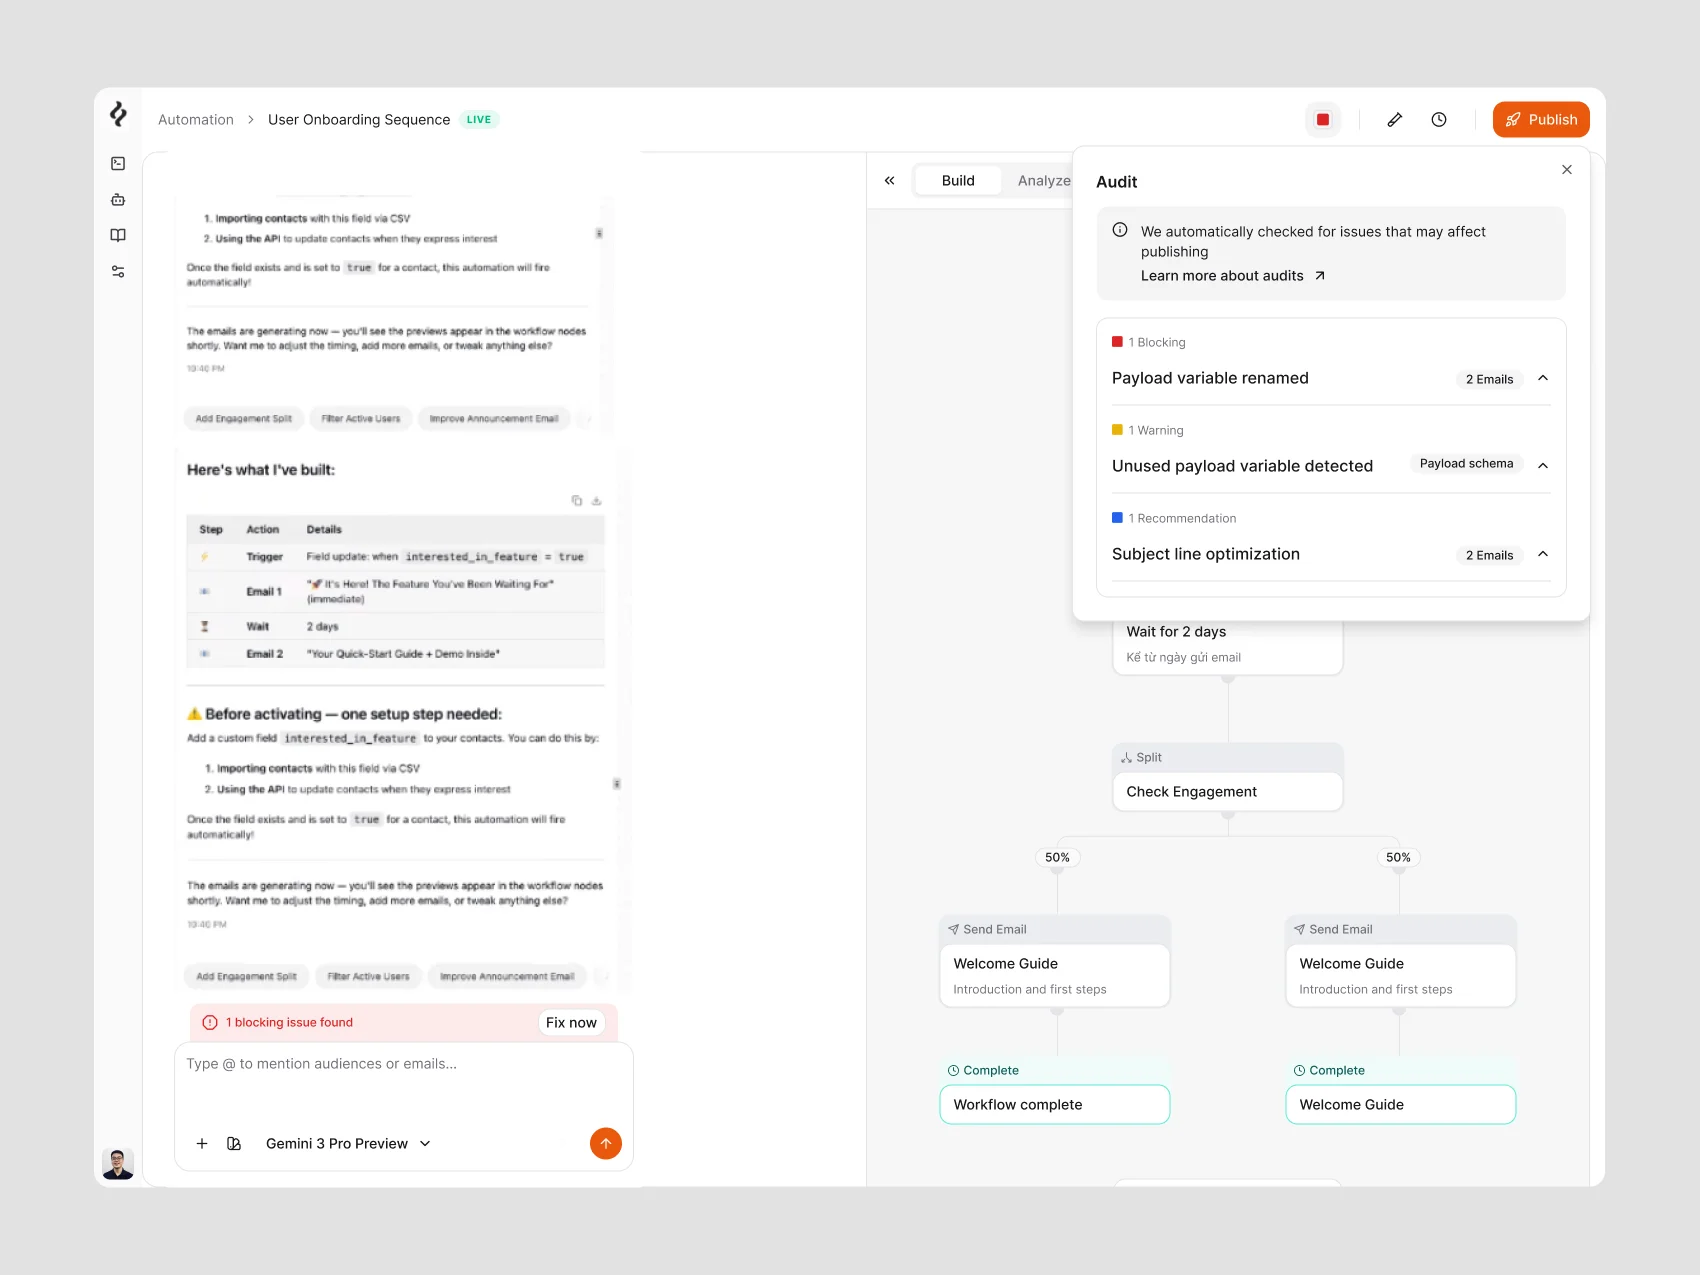The width and height of the screenshot is (1700, 1275).
Task: Click the plus attach icon in chat
Action: 202,1143
